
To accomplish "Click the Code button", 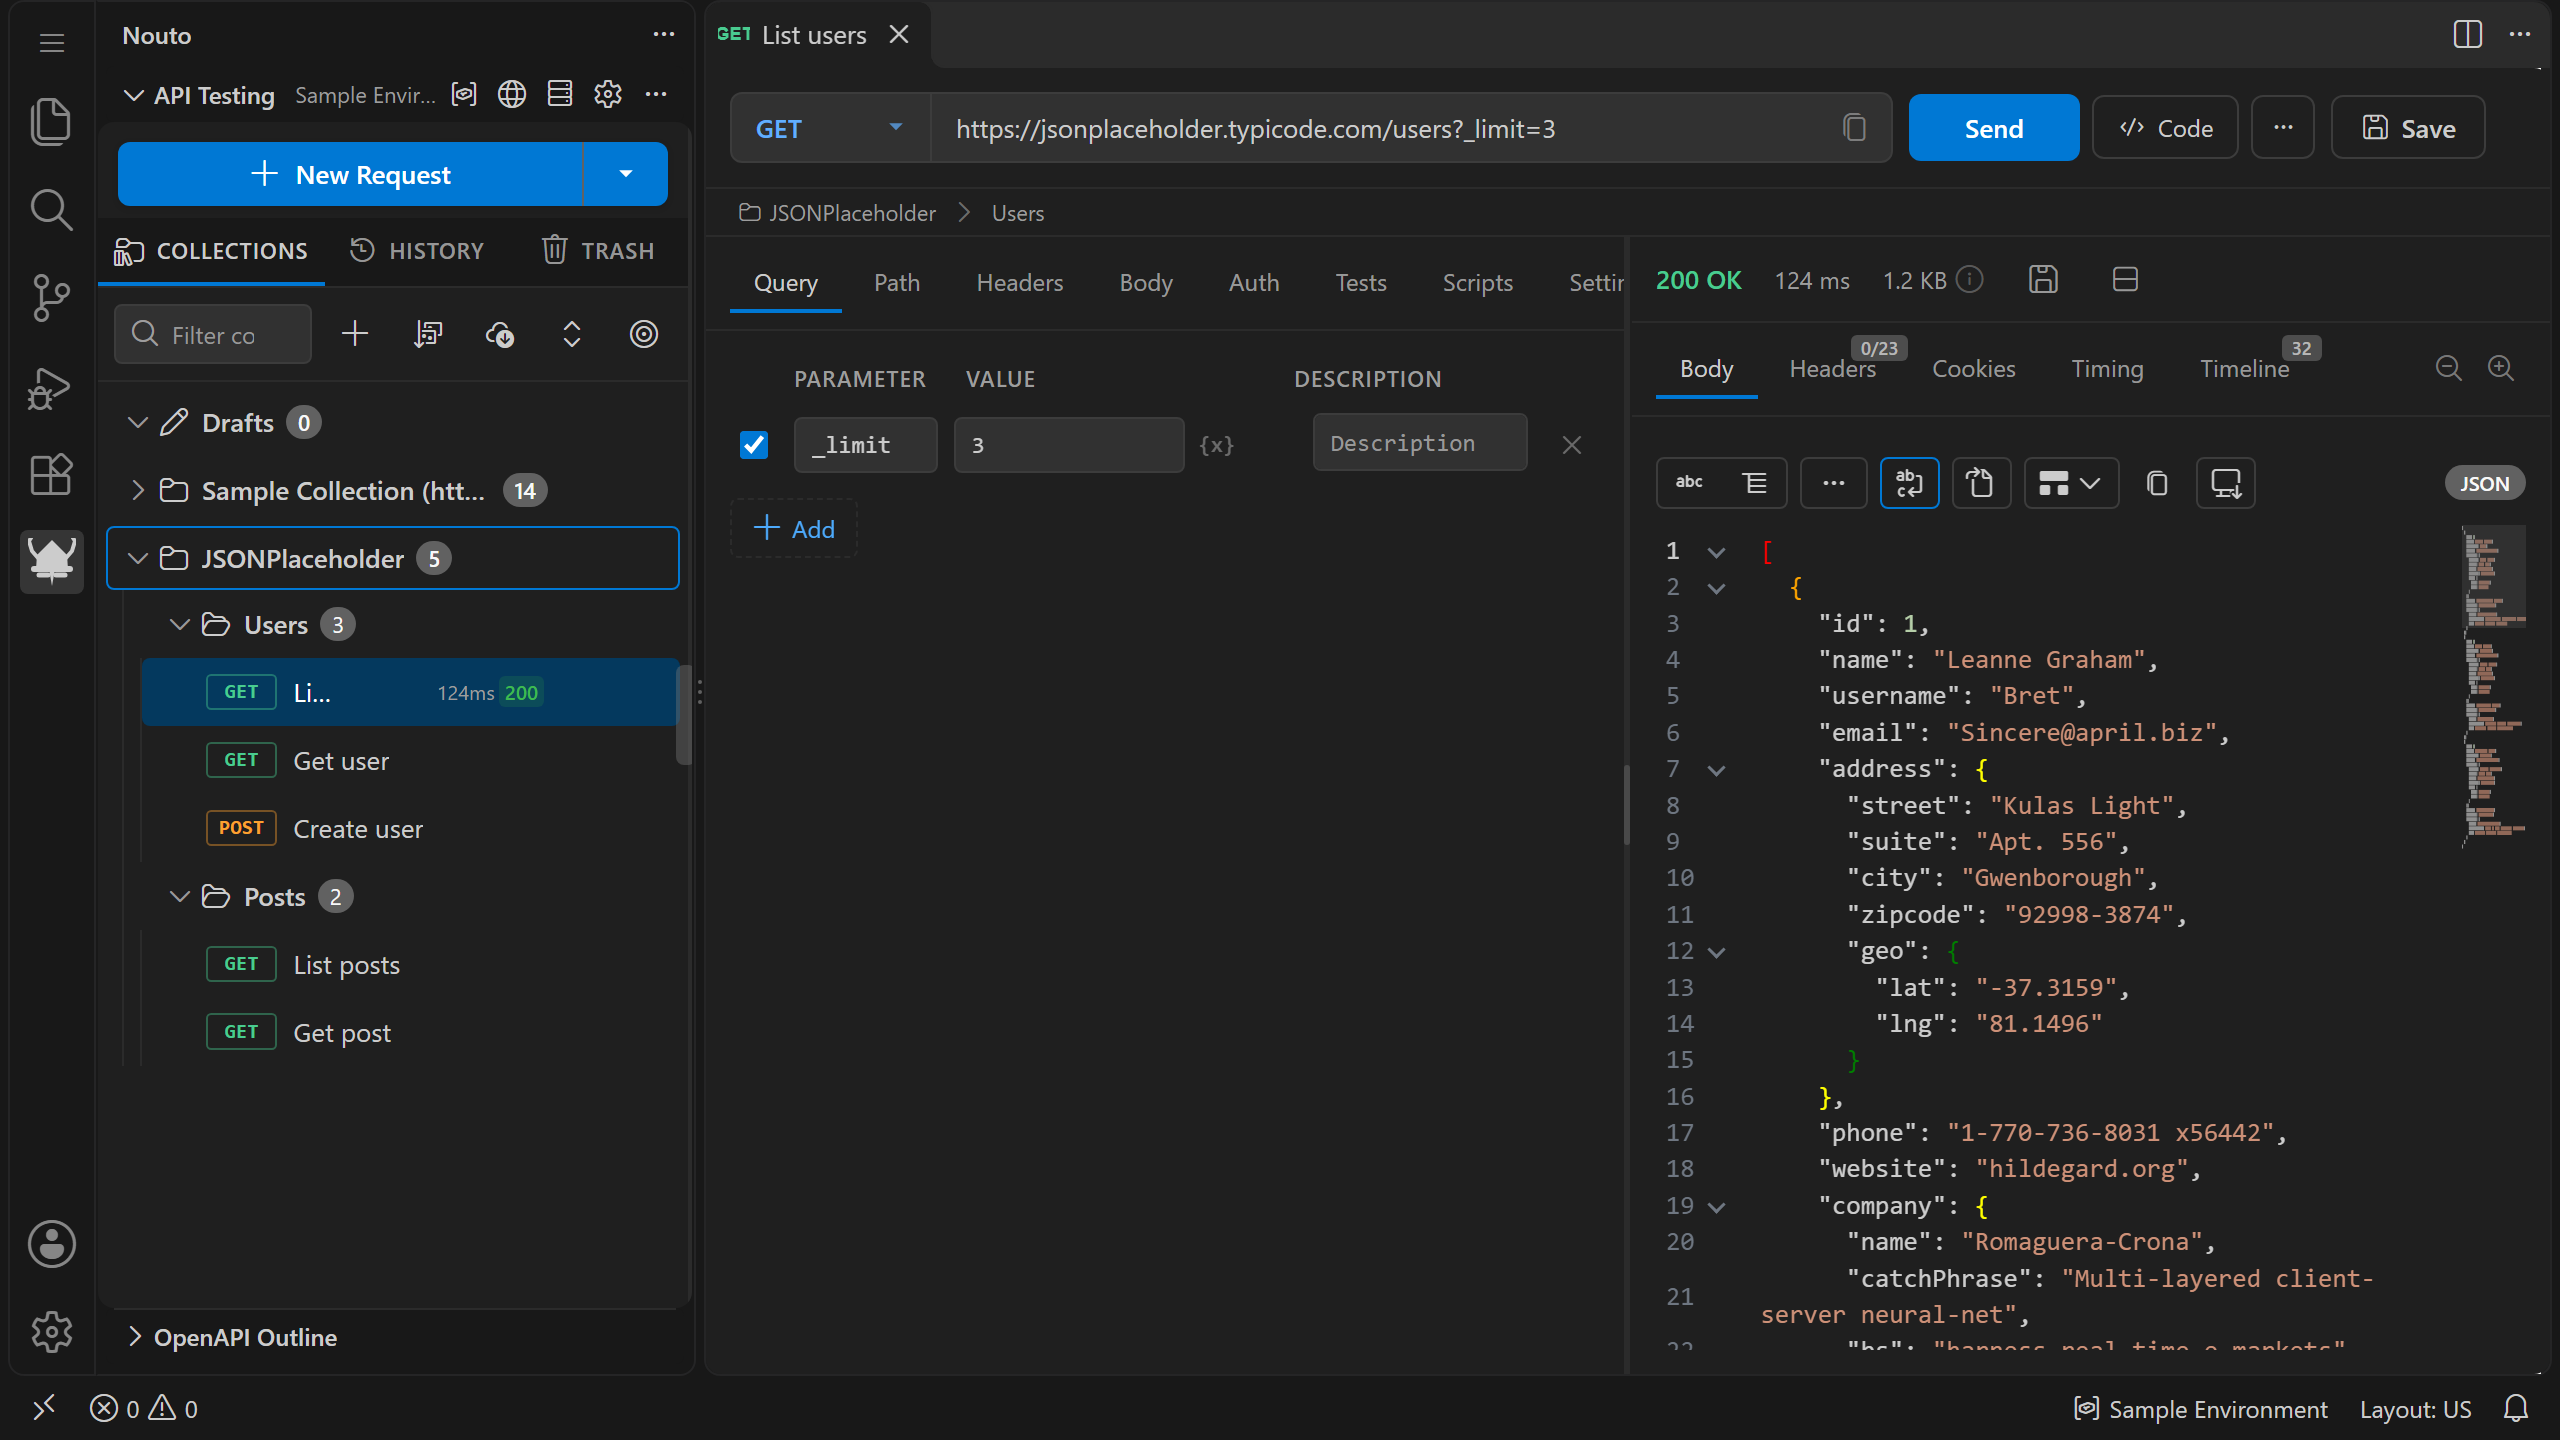I will click(x=2166, y=128).
